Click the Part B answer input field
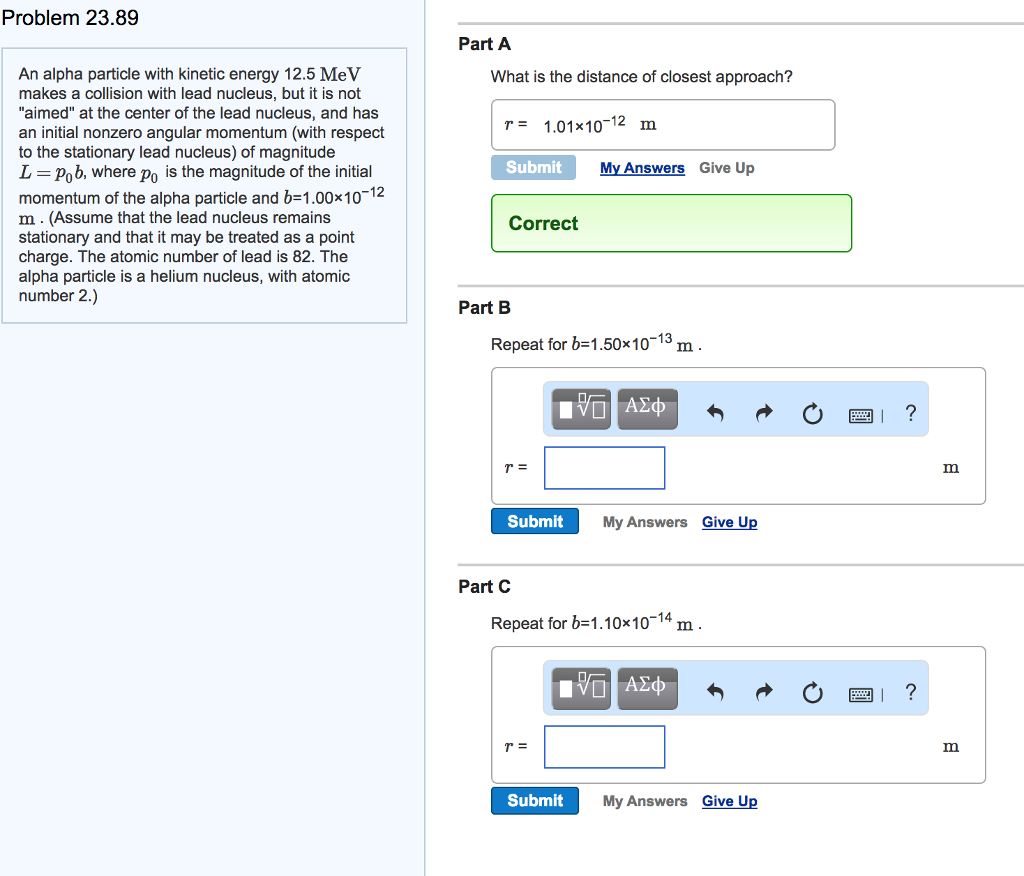 tap(604, 468)
